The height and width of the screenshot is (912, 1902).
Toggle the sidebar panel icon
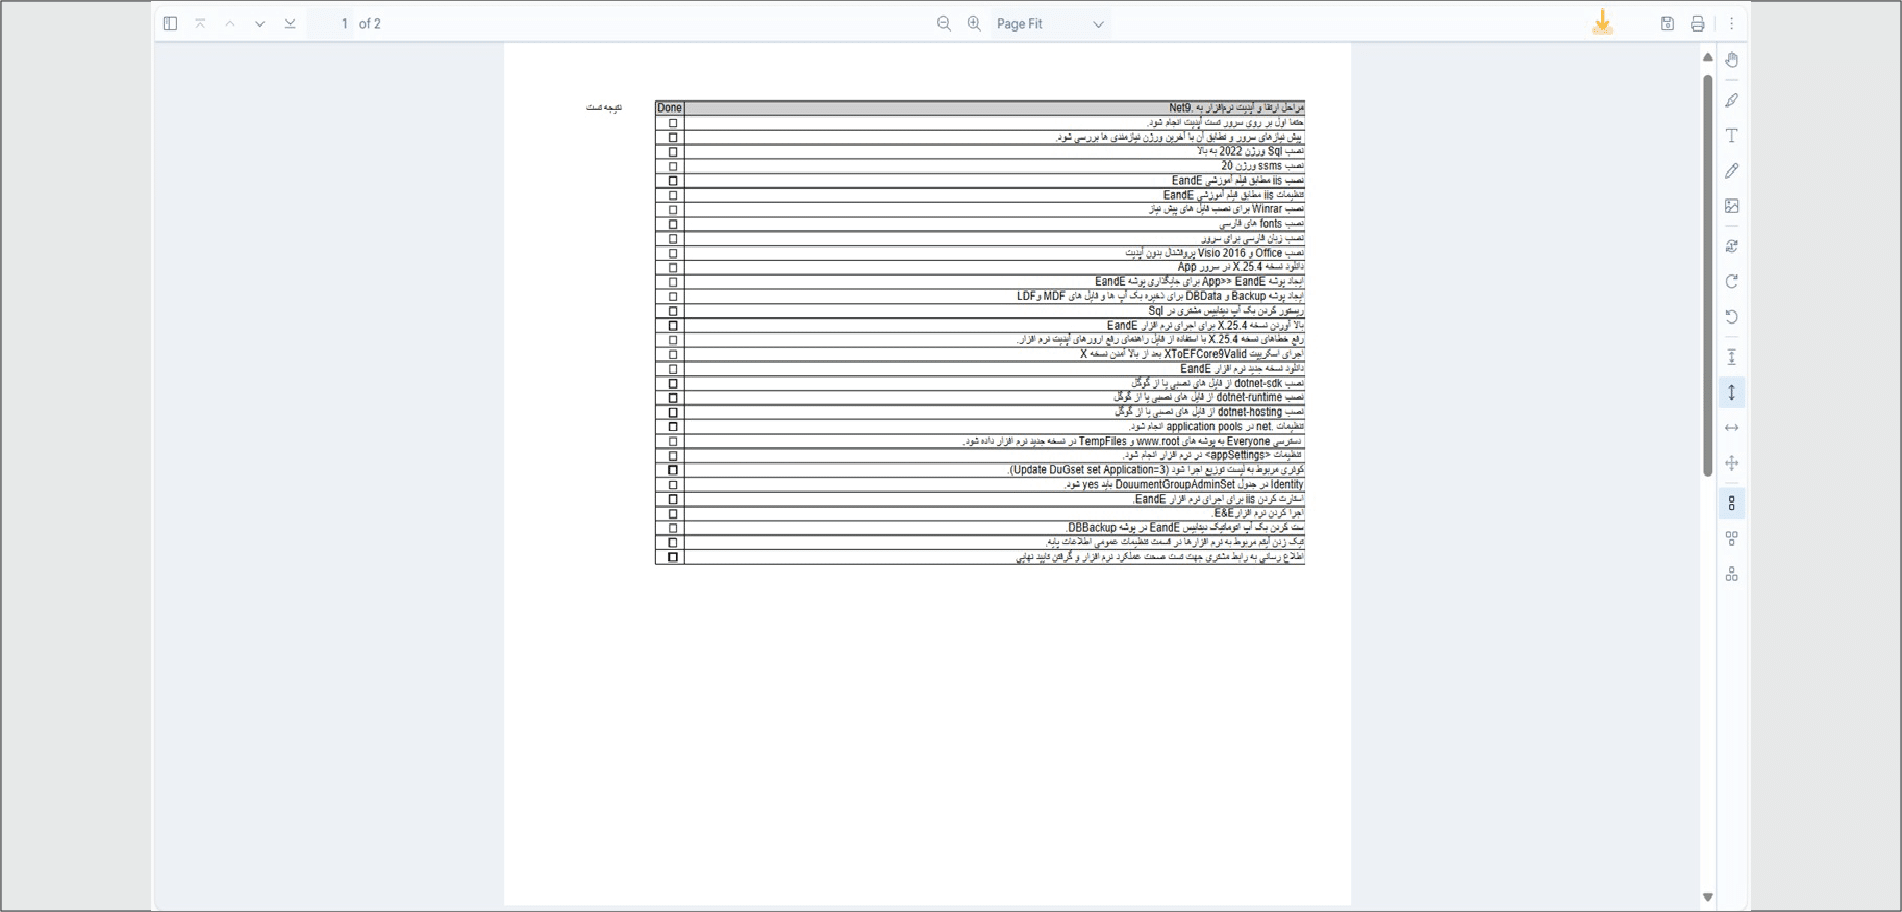click(x=170, y=24)
